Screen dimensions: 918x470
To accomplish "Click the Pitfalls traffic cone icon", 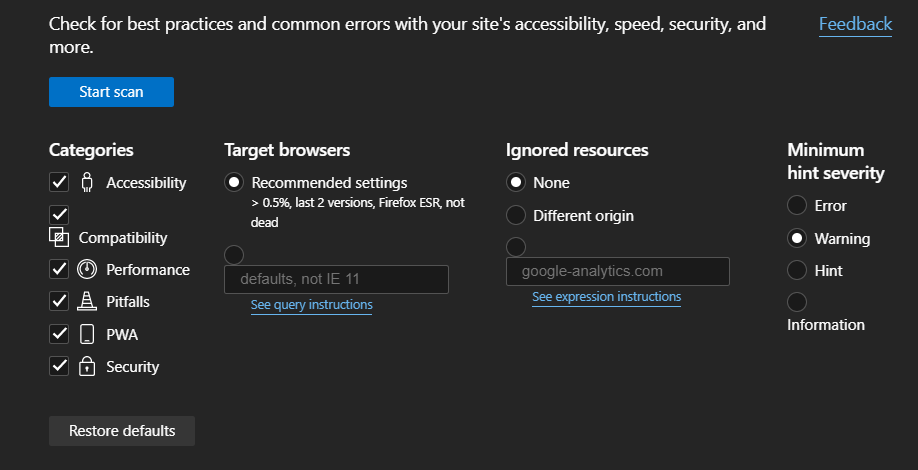I will coord(87,301).
